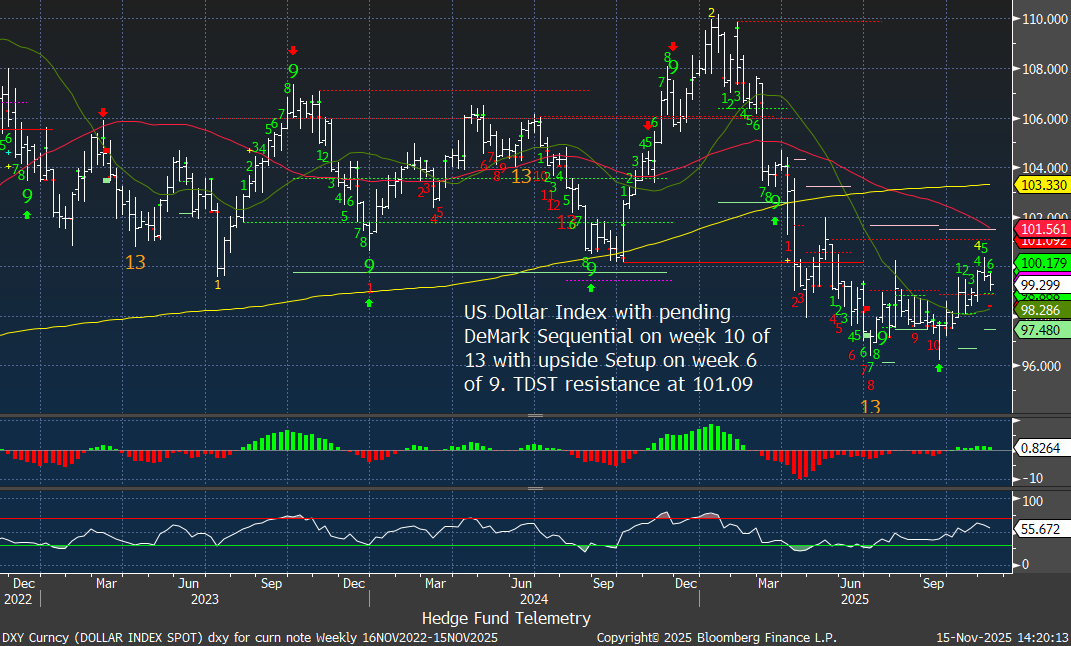The width and height of the screenshot is (1071, 646).
Task: Click the yellow 103.330 moving average label
Action: (x=1040, y=186)
